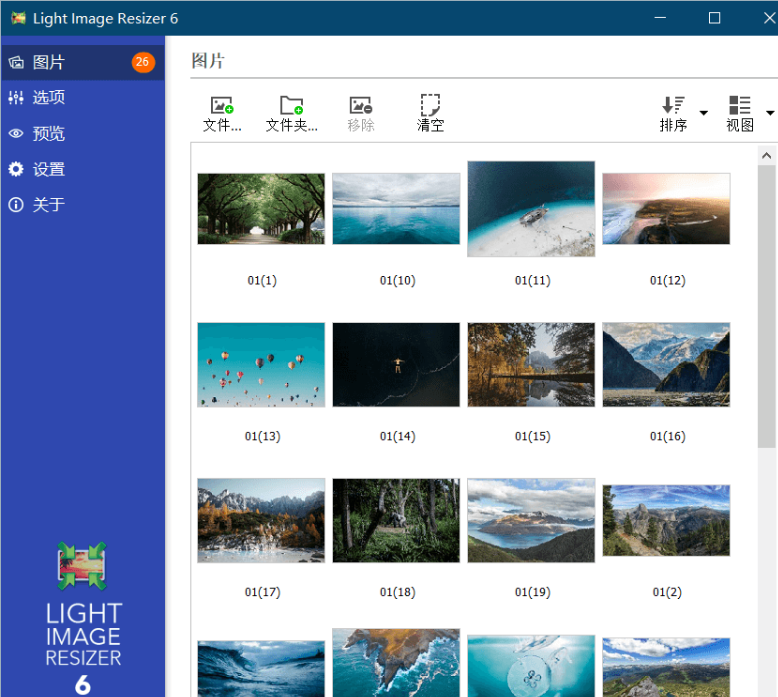Select thumbnail 01(16) snowy mountains
The width and height of the screenshot is (778, 697).
coord(666,365)
